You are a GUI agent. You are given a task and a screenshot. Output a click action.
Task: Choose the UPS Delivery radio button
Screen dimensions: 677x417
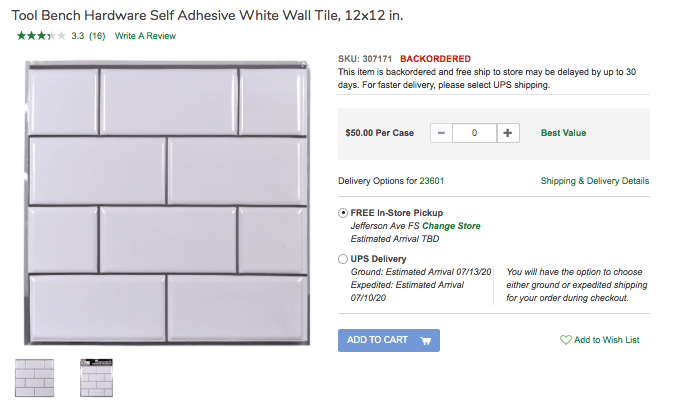click(x=344, y=259)
